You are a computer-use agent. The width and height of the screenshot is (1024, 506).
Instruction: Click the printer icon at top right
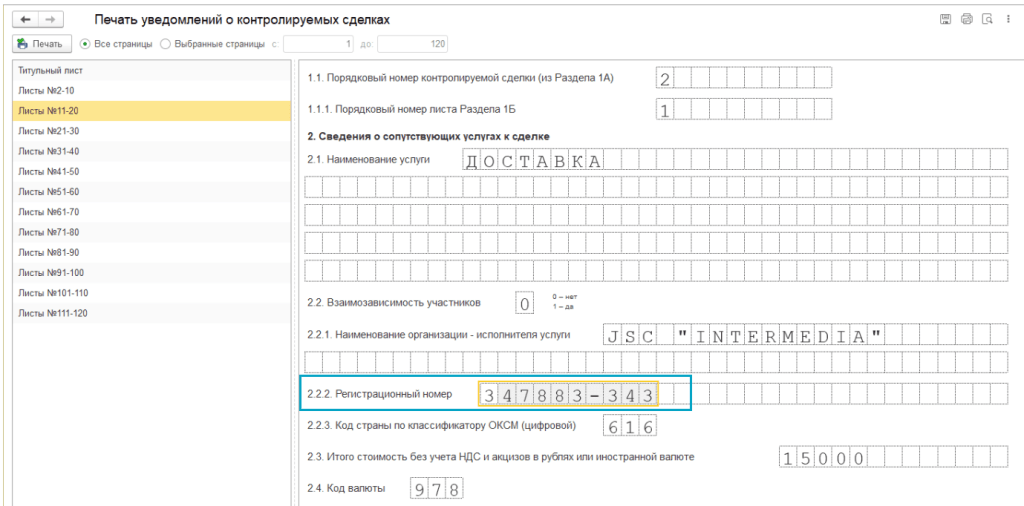(x=966, y=19)
